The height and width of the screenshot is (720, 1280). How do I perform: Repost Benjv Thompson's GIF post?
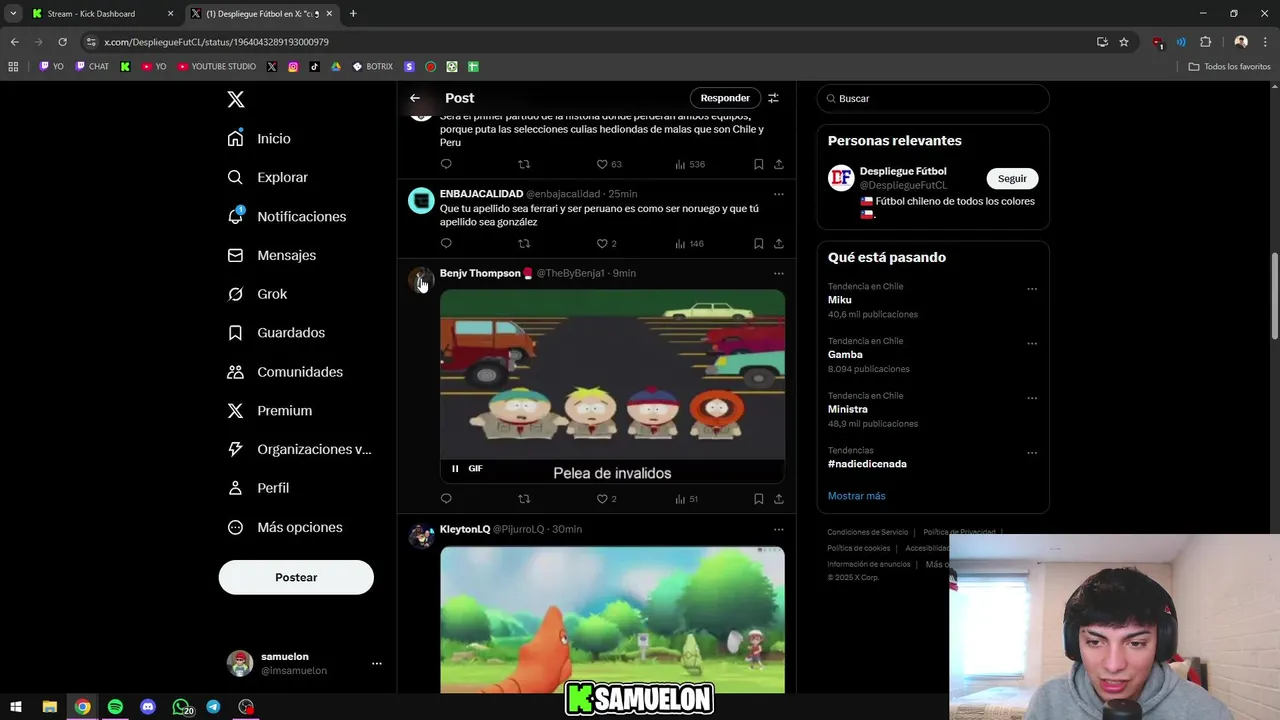coord(524,498)
